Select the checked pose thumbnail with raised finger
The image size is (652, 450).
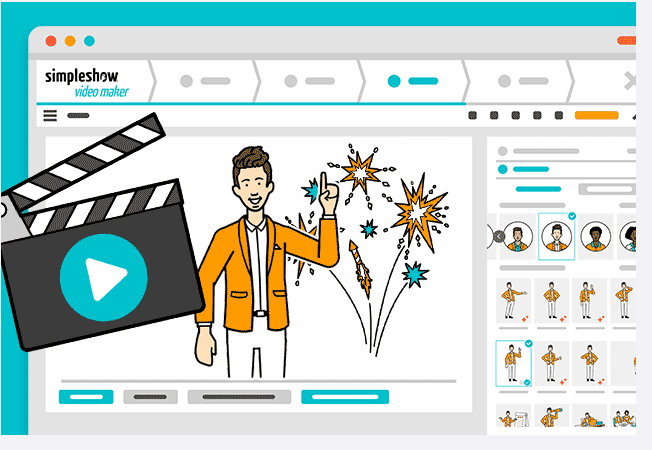[514, 362]
